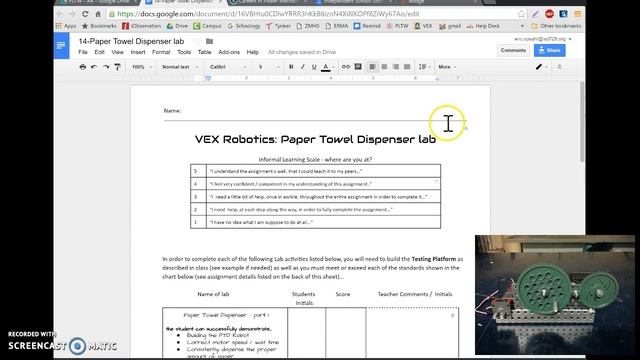This screenshot has width=640, height=360.
Task: Go to browser home page
Action: tap(98, 14)
